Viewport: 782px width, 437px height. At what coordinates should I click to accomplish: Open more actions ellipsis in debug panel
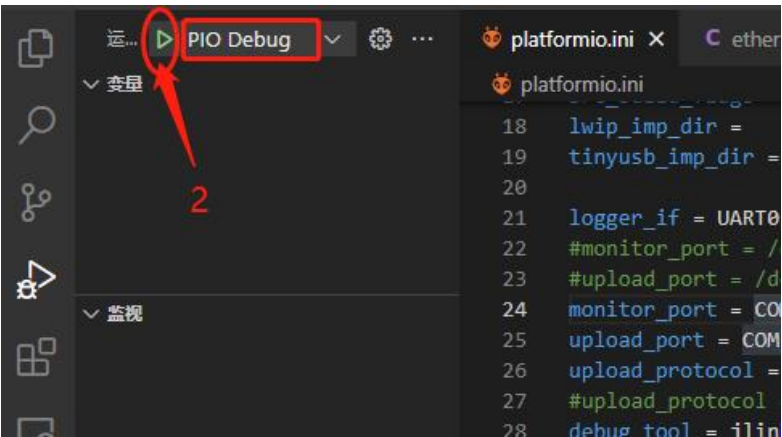click(x=422, y=39)
